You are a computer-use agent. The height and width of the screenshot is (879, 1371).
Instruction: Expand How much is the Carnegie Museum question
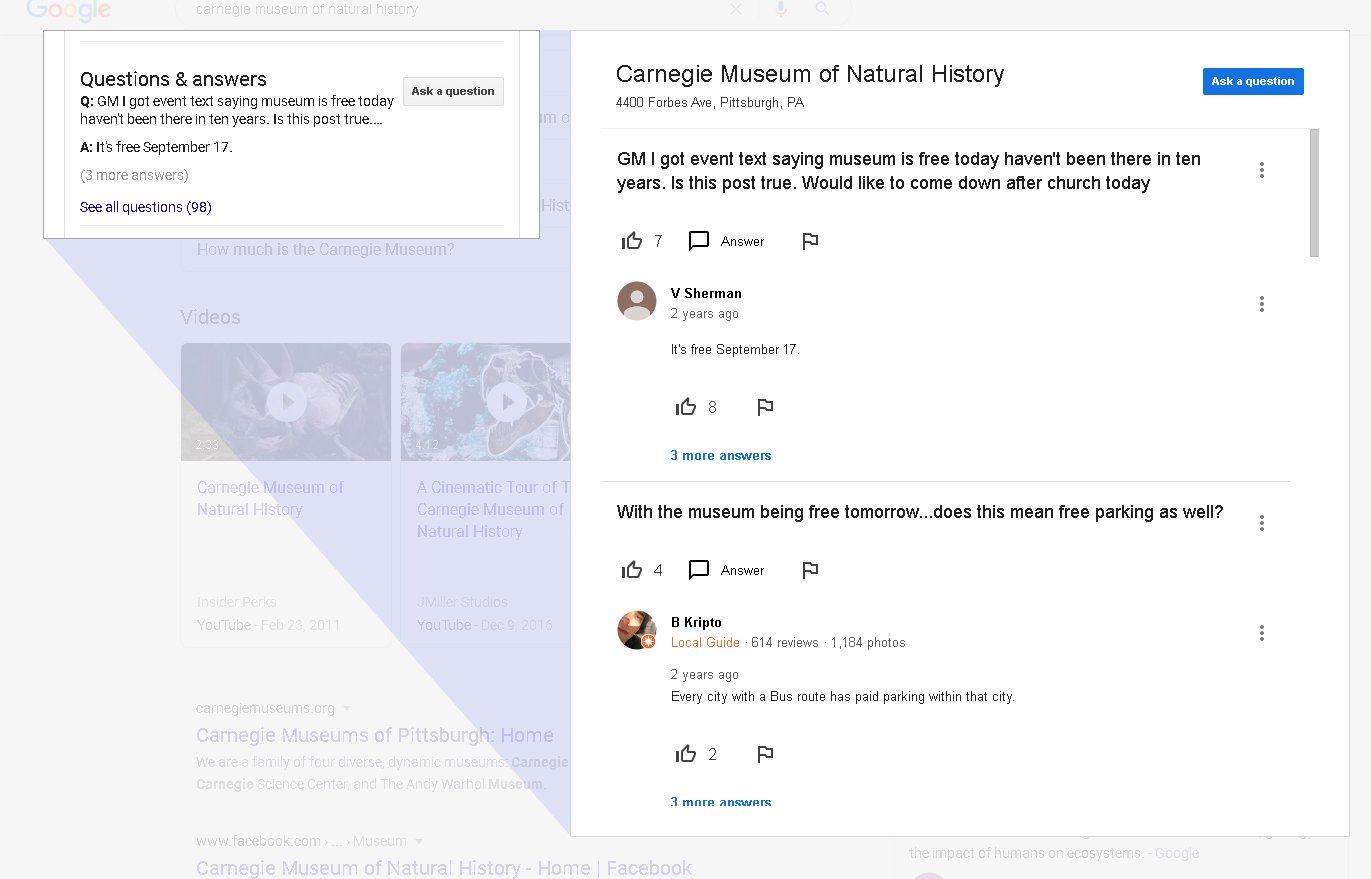click(375, 249)
